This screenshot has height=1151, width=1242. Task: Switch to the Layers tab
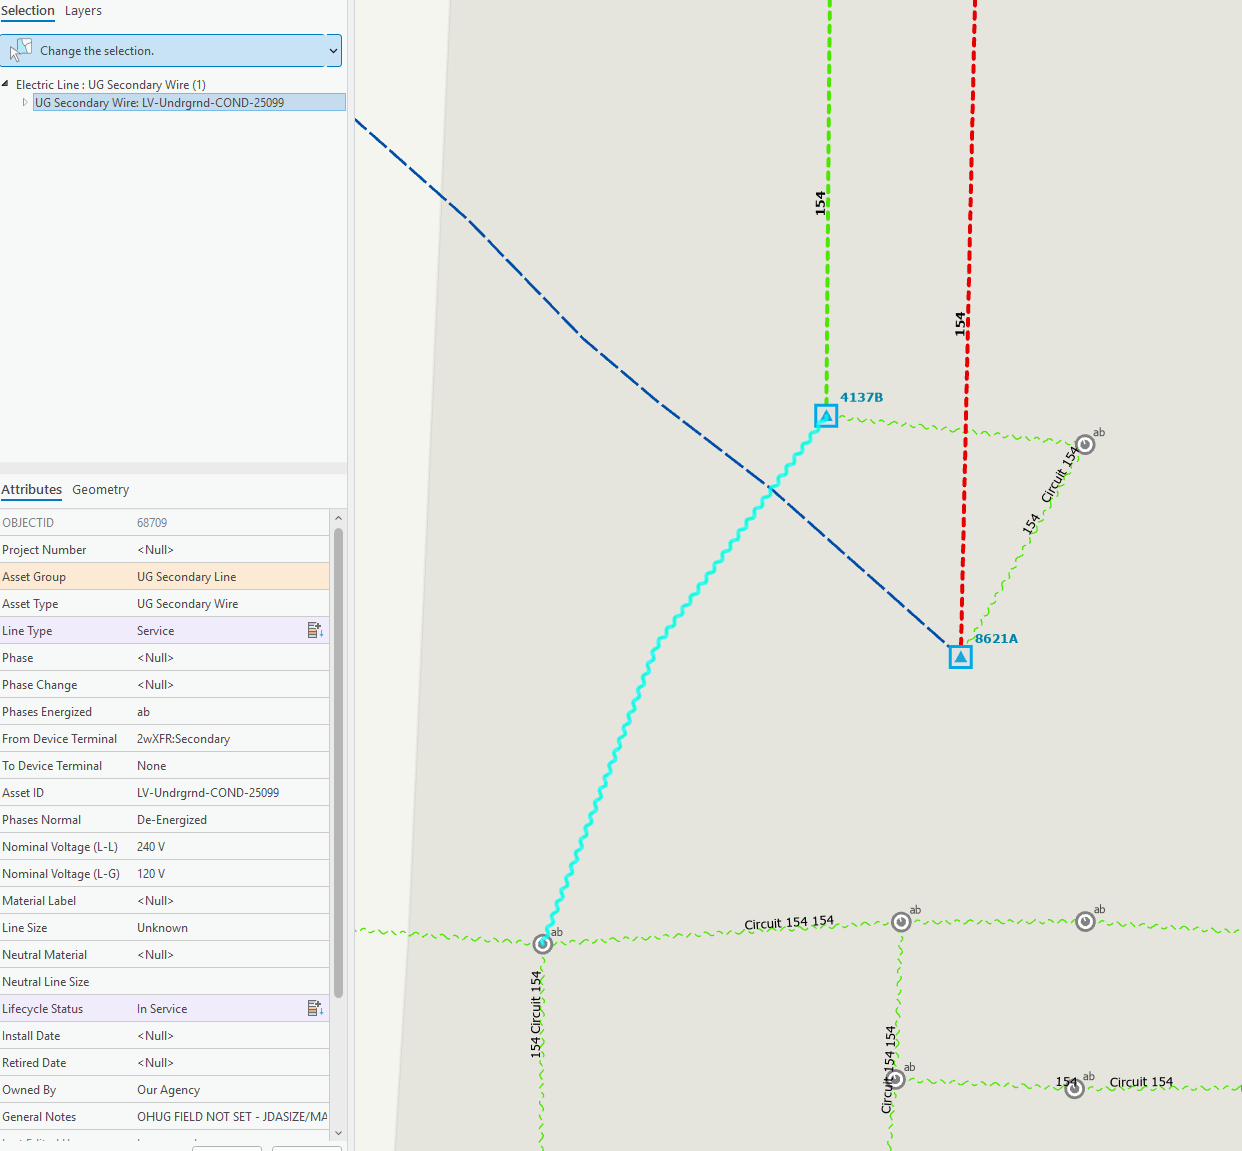click(x=83, y=11)
